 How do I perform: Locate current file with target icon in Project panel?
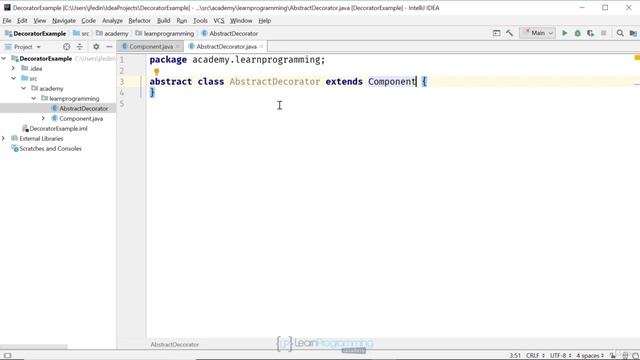point(67,47)
